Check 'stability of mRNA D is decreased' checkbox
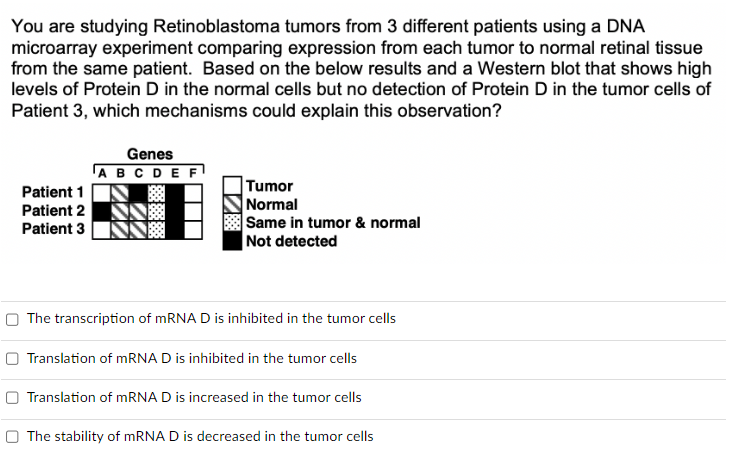The image size is (730, 456). pos(12,436)
